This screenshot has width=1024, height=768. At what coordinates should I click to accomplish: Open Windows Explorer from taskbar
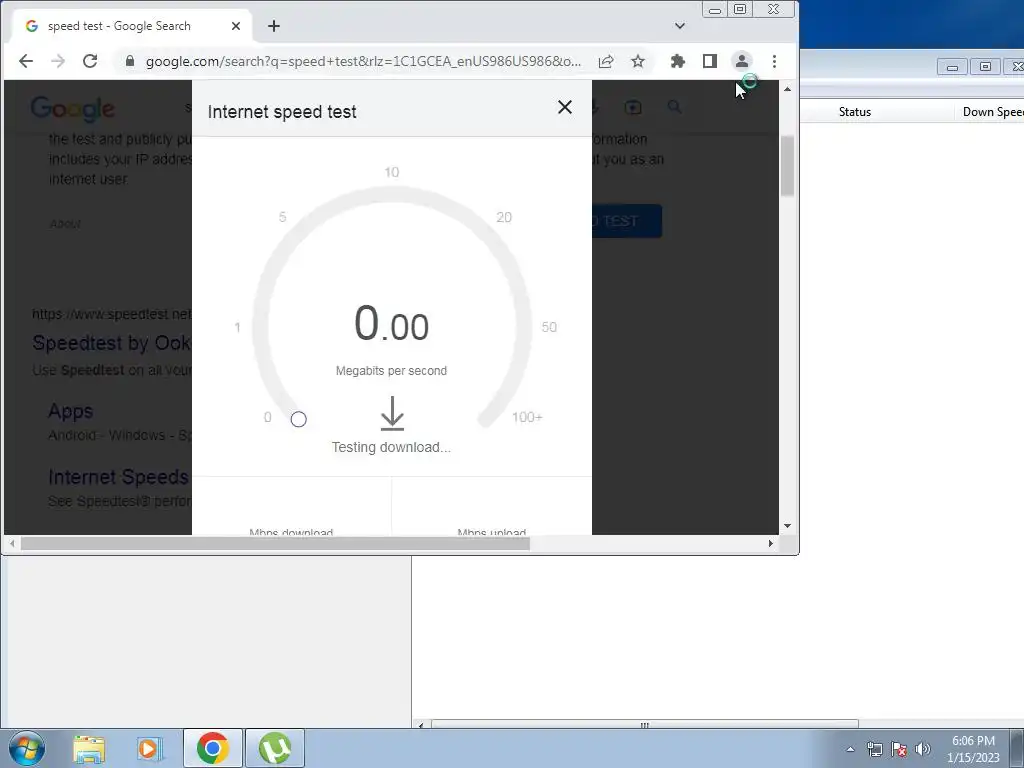pos(89,748)
